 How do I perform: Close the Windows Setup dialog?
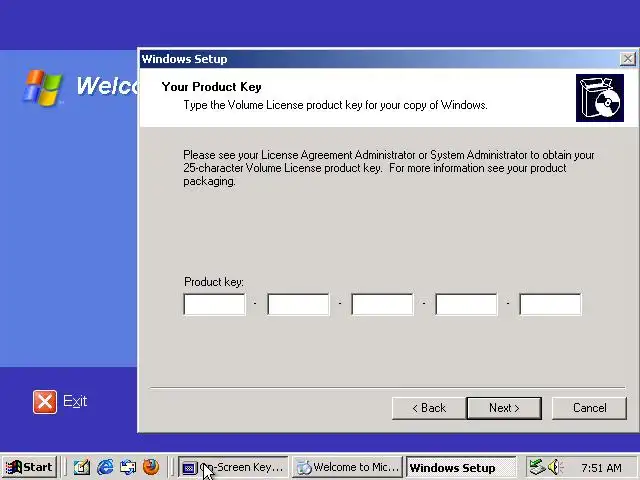627,59
